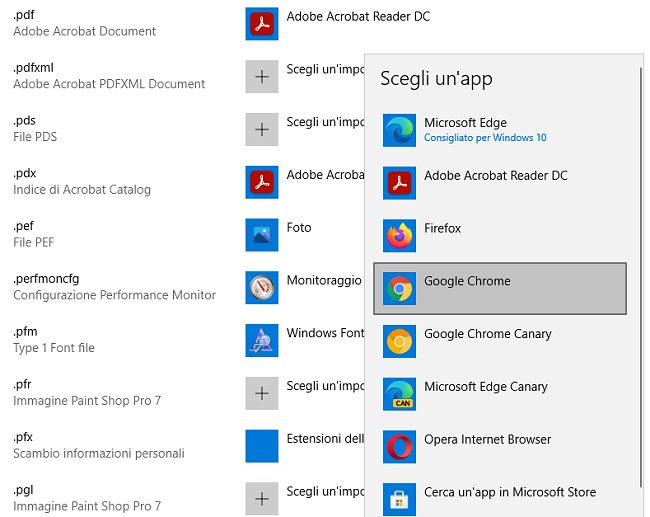
Task: Click Adobe Acrobat Document description
Action: [x=85, y=31]
